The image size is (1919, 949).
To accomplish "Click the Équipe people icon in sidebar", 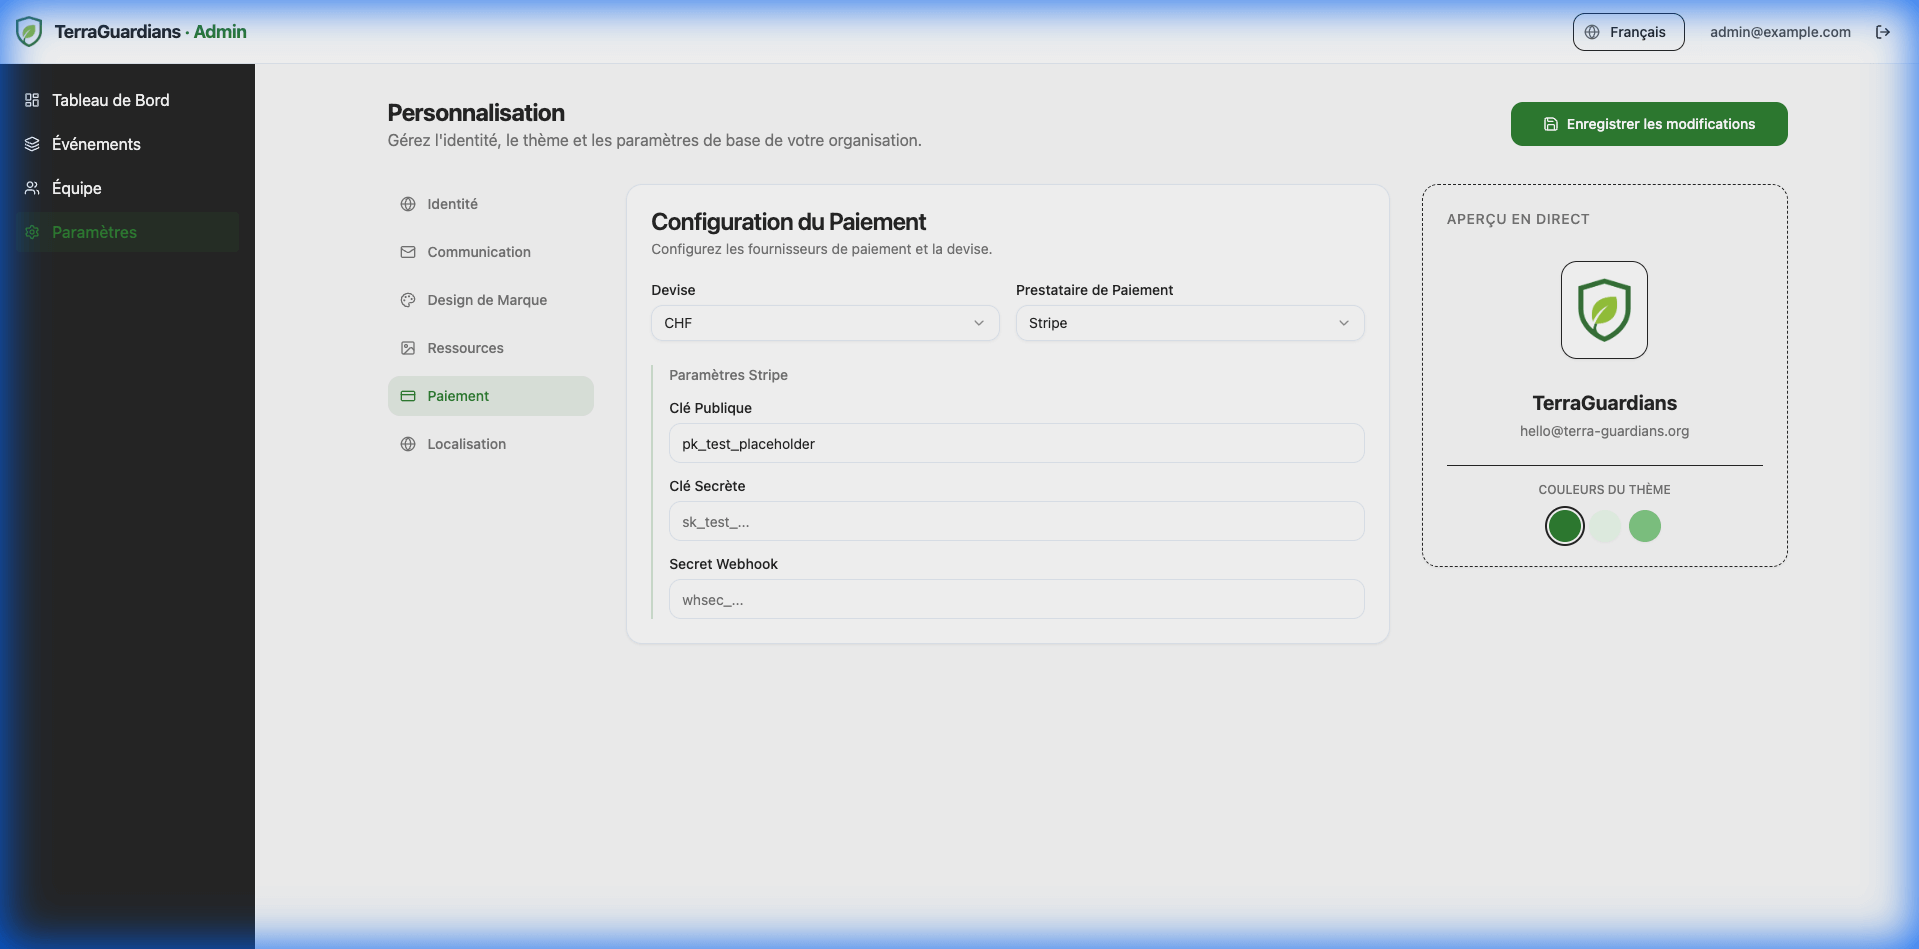I will (x=32, y=188).
